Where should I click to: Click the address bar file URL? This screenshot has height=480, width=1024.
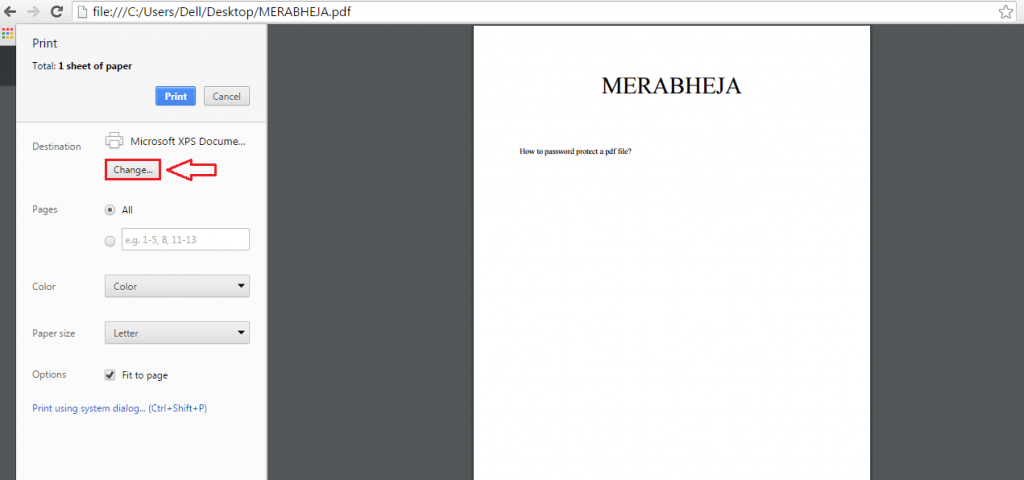click(220, 12)
